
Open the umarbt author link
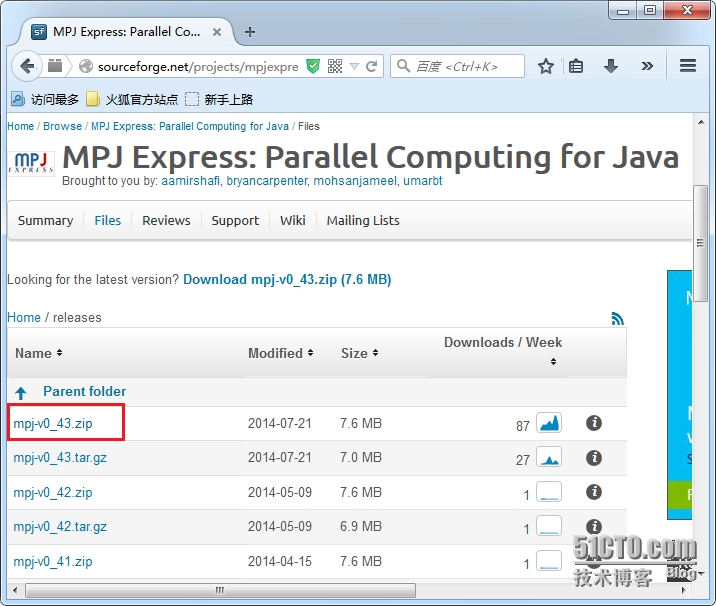pyautogui.click(x=423, y=181)
